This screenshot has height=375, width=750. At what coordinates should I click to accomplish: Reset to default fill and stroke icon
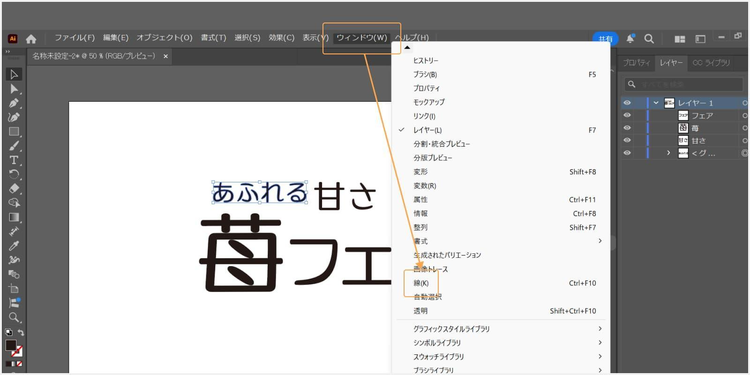(9, 332)
